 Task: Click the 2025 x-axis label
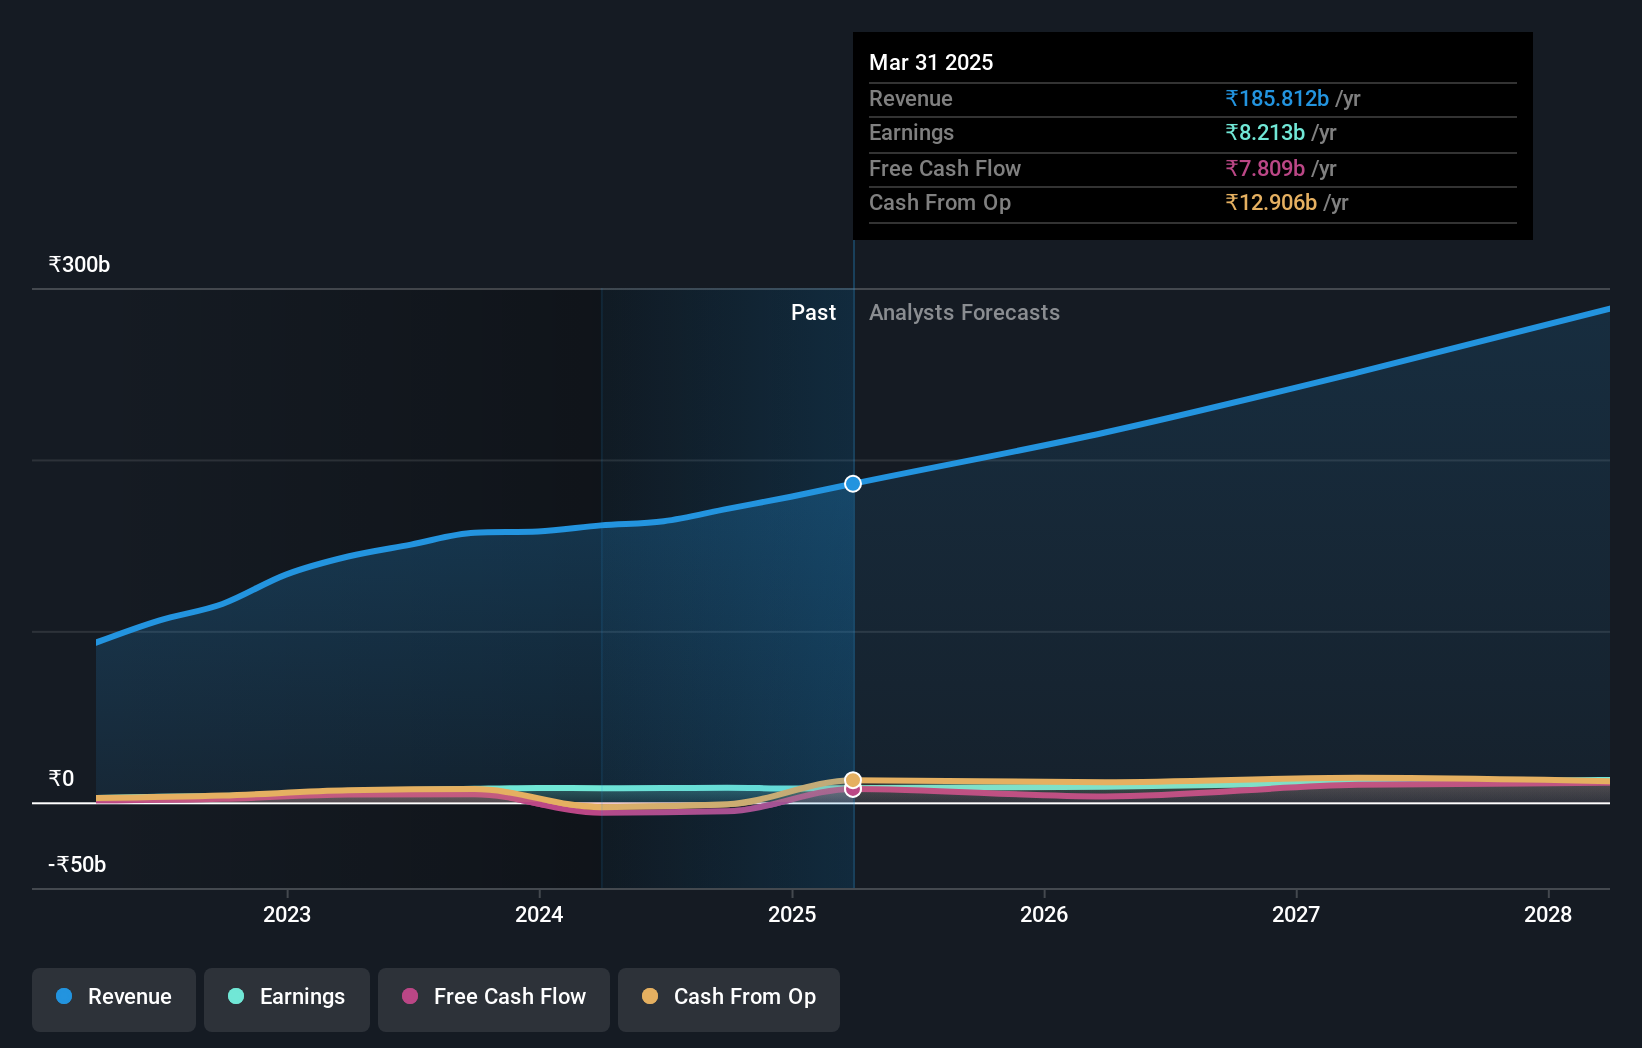coord(792,914)
